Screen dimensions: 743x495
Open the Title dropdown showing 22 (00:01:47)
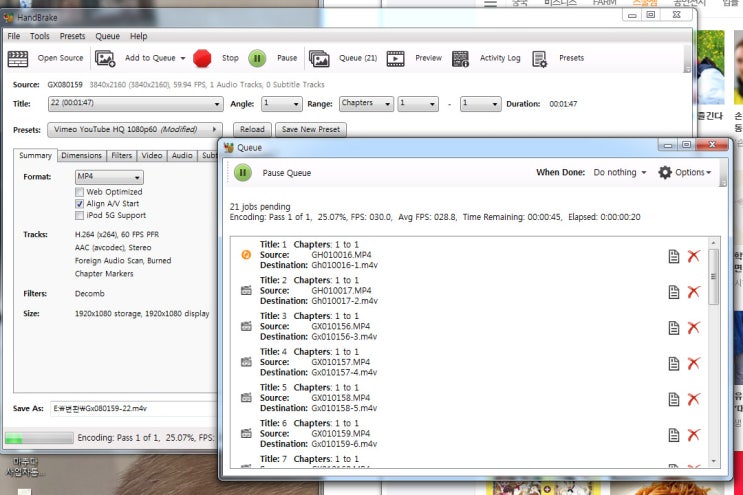click(x=136, y=104)
